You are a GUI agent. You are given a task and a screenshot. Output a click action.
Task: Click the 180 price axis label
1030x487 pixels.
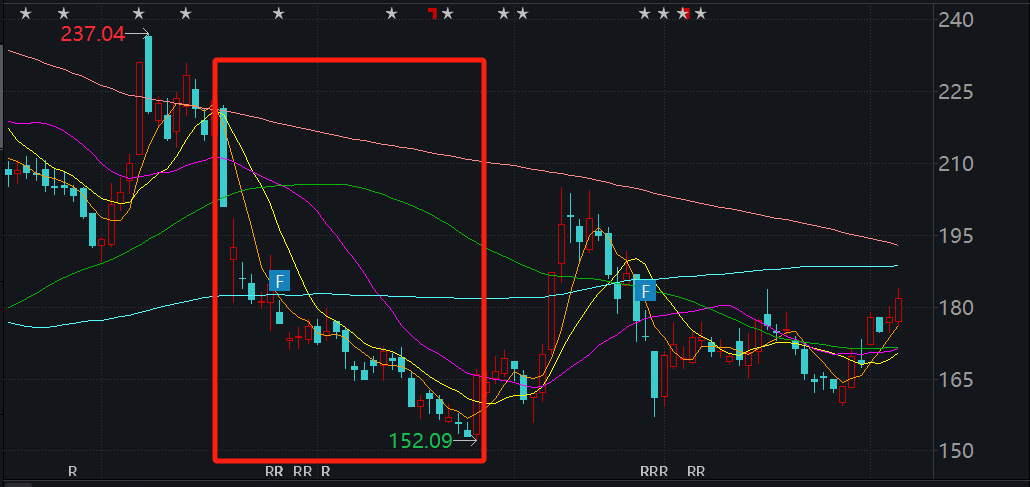click(x=957, y=308)
